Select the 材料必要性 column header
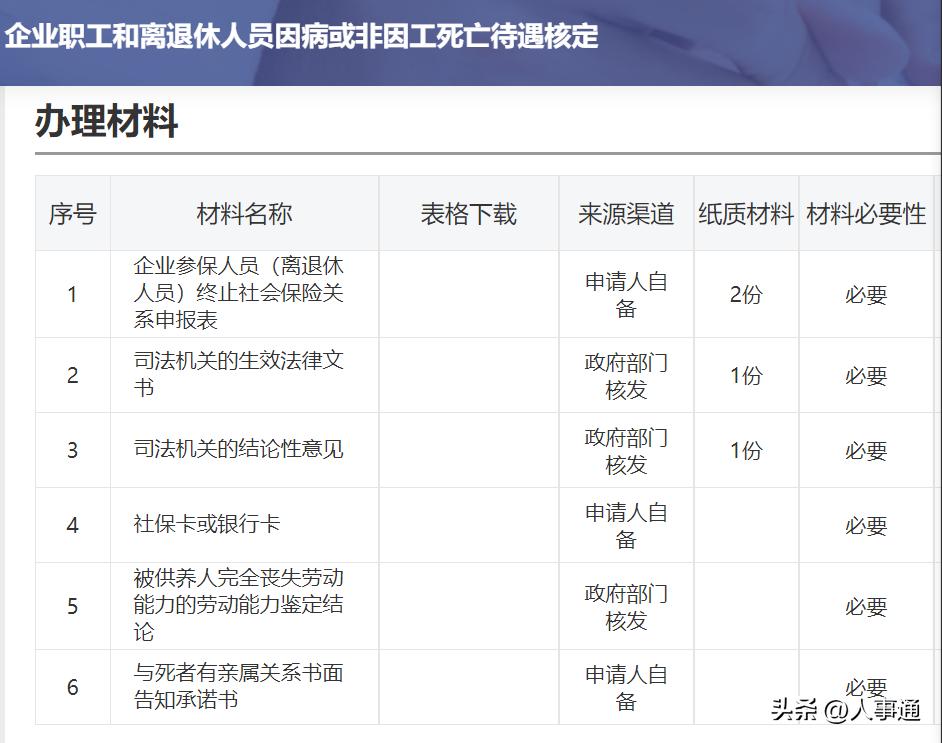Image resolution: width=942 pixels, height=743 pixels. click(866, 213)
